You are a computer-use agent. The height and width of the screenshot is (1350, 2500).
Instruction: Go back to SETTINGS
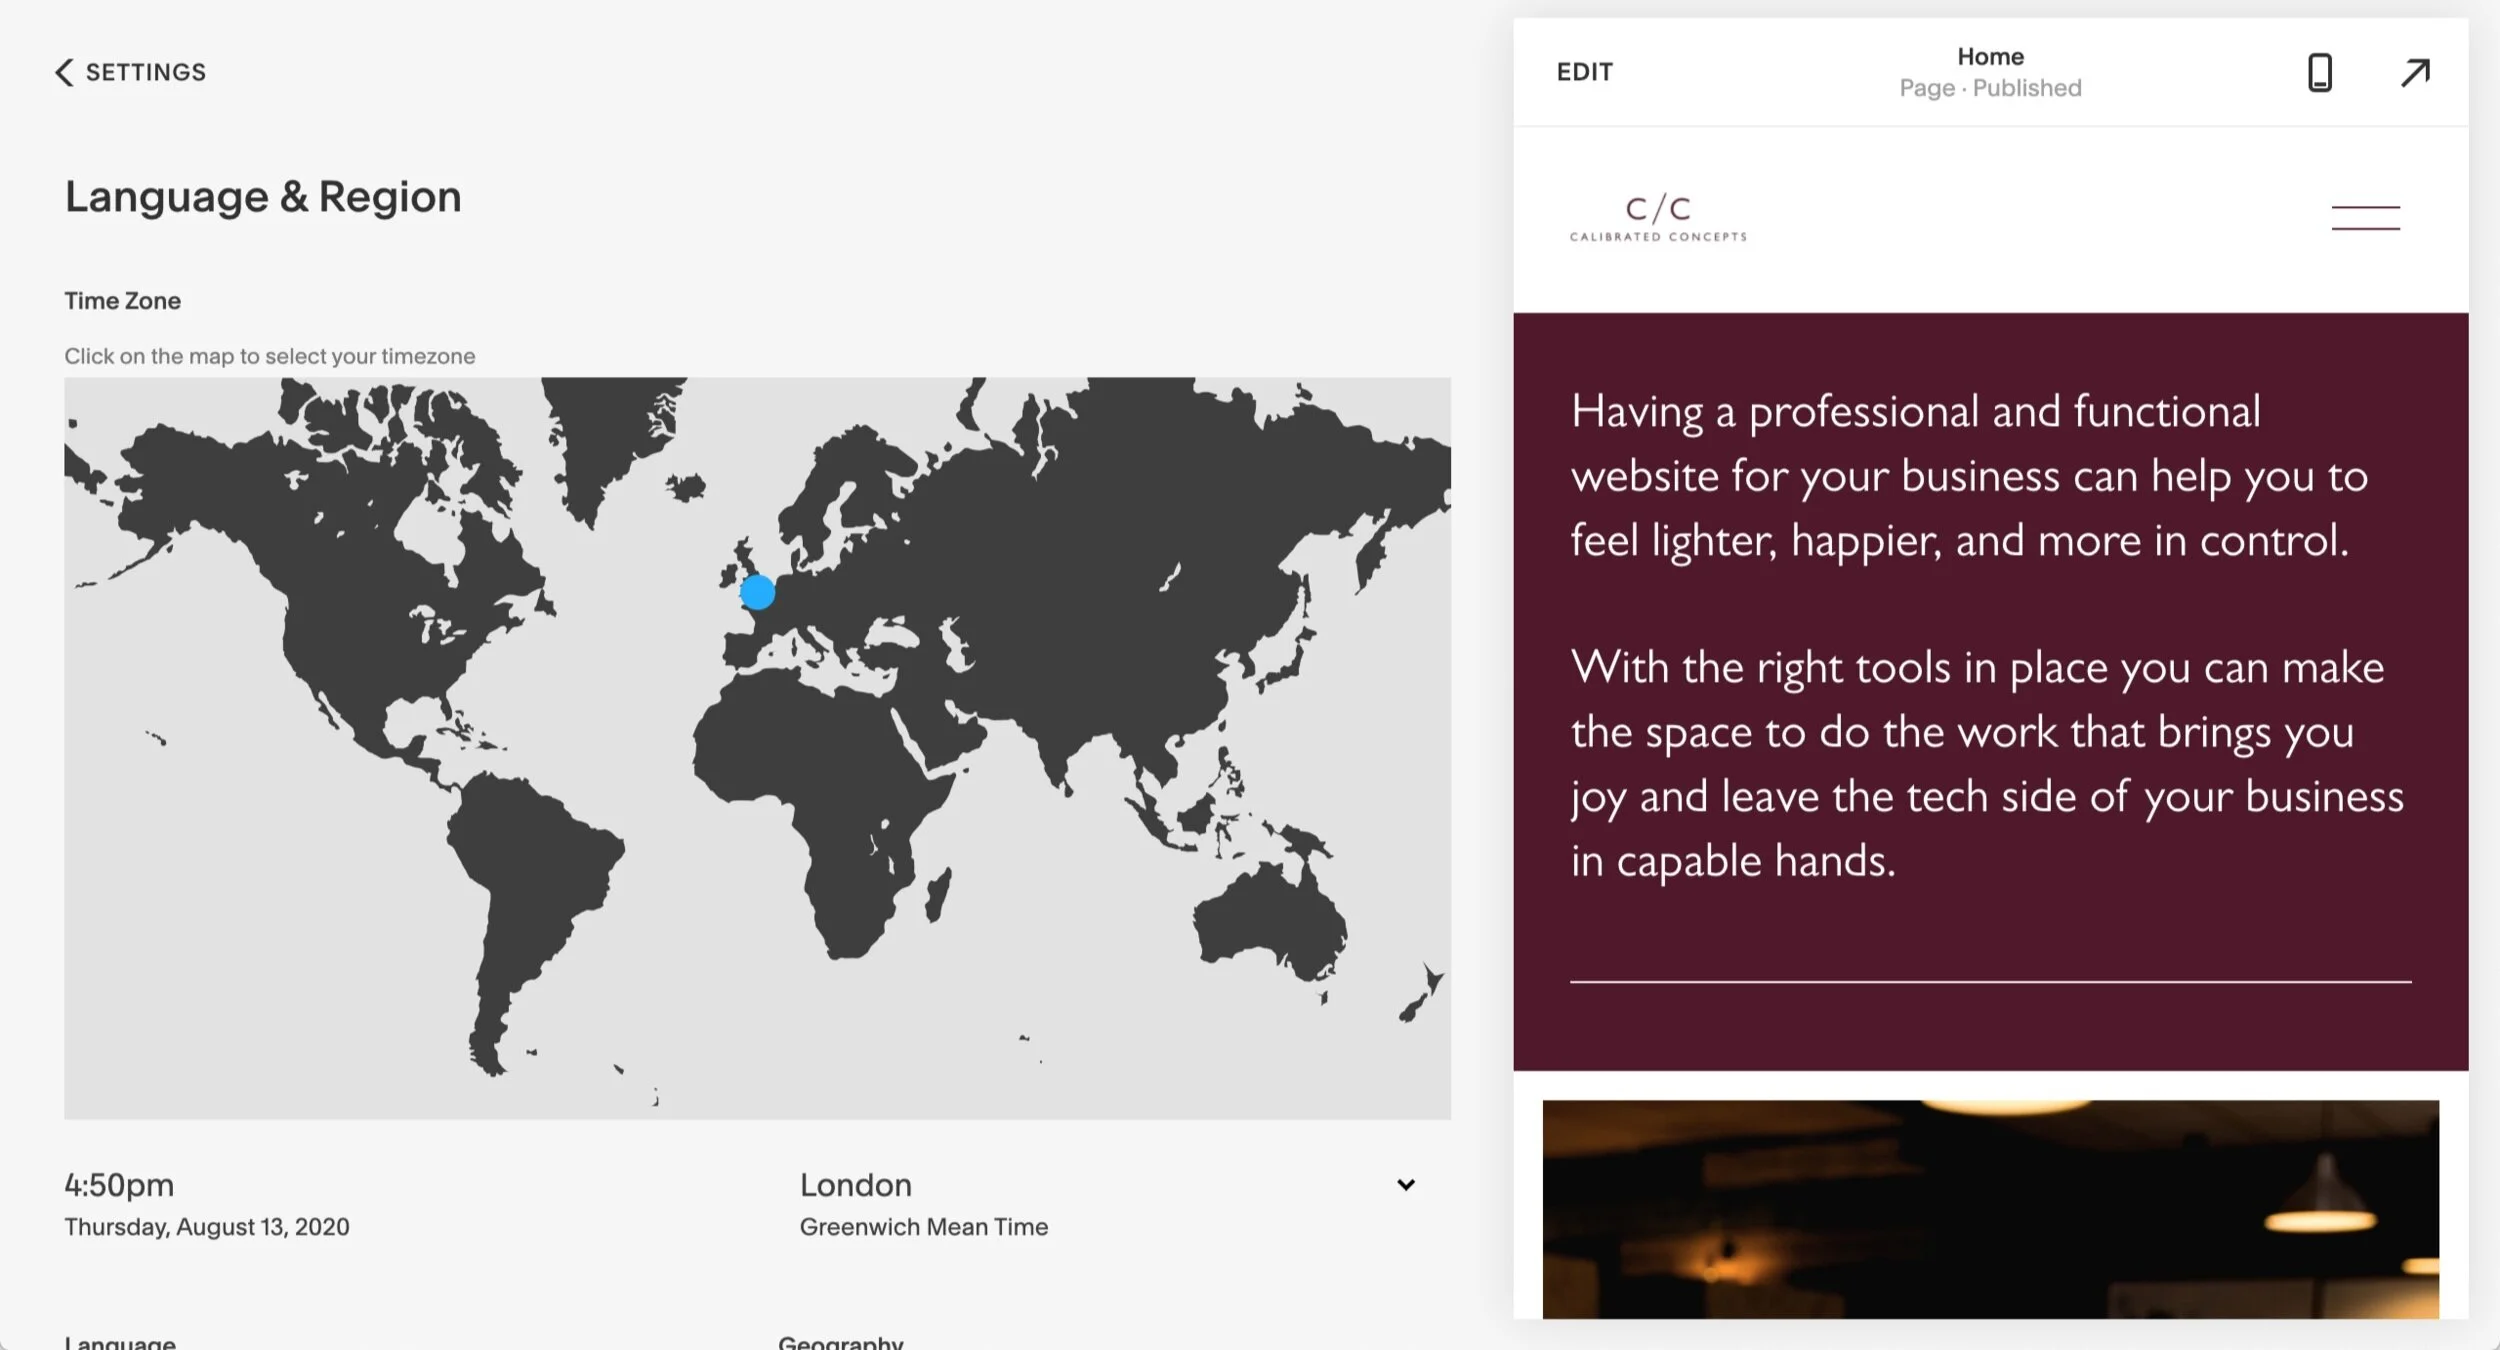[145, 72]
